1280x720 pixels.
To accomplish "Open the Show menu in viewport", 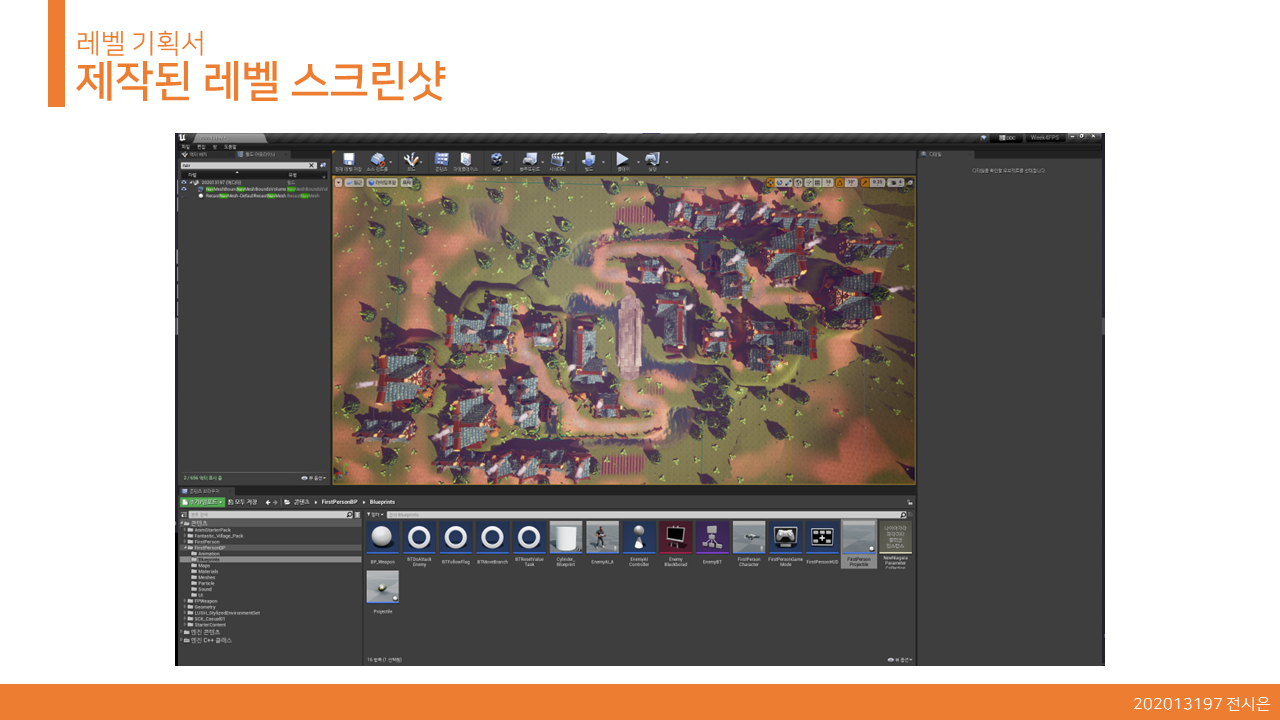I will pos(406,183).
